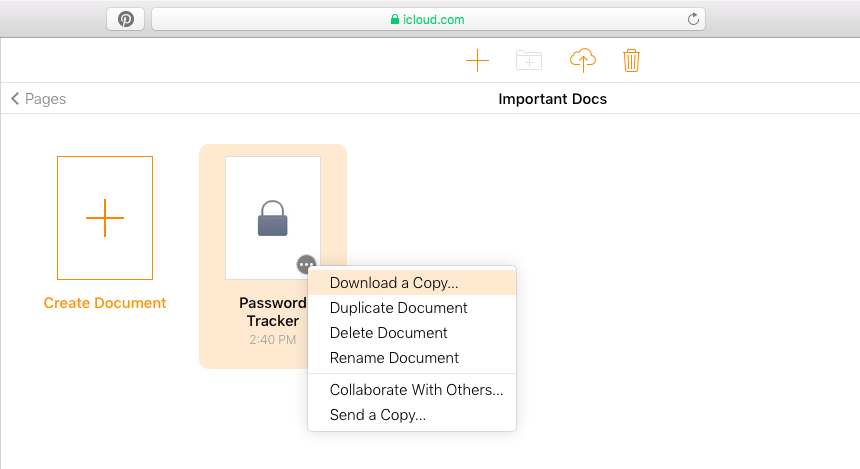The width and height of the screenshot is (860, 469).
Task: Click the icloud.com address bar
Action: (x=428, y=20)
